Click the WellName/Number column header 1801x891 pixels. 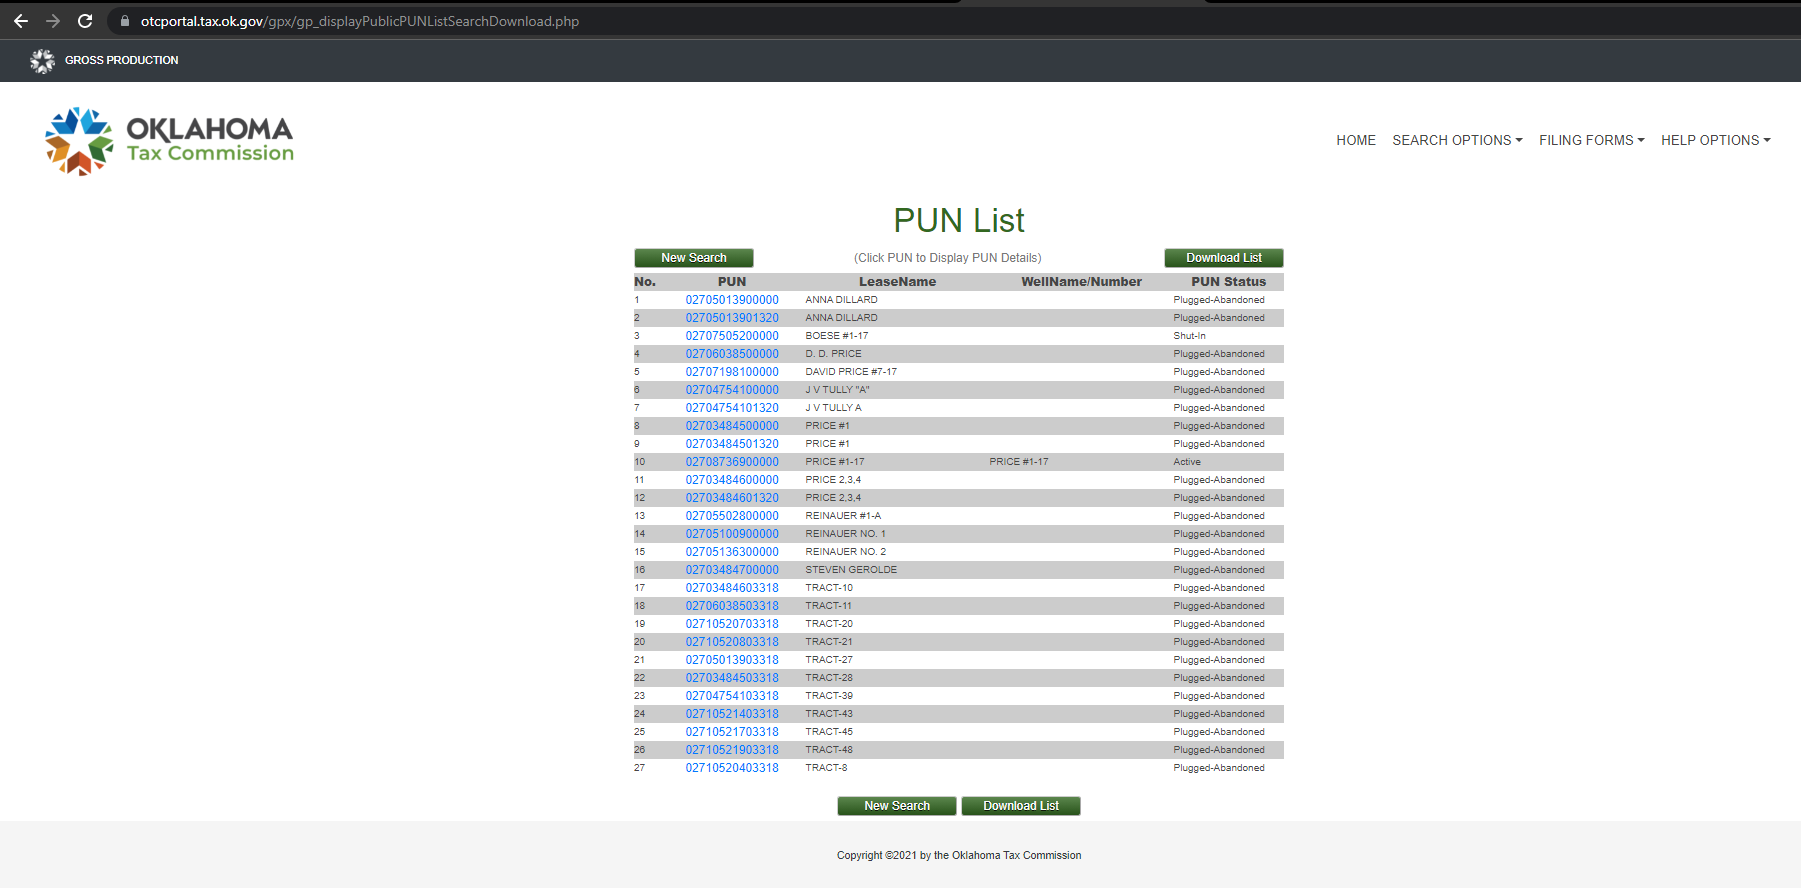click(x=1081, y=282)
